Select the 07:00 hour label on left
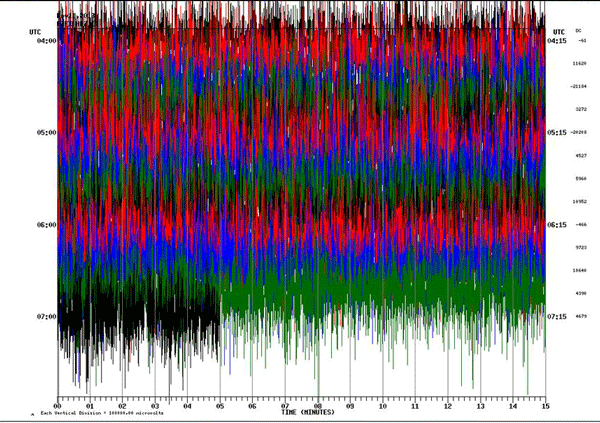This screenshot has width=600, height=423. pyautogui.click(x=47, y=317)
